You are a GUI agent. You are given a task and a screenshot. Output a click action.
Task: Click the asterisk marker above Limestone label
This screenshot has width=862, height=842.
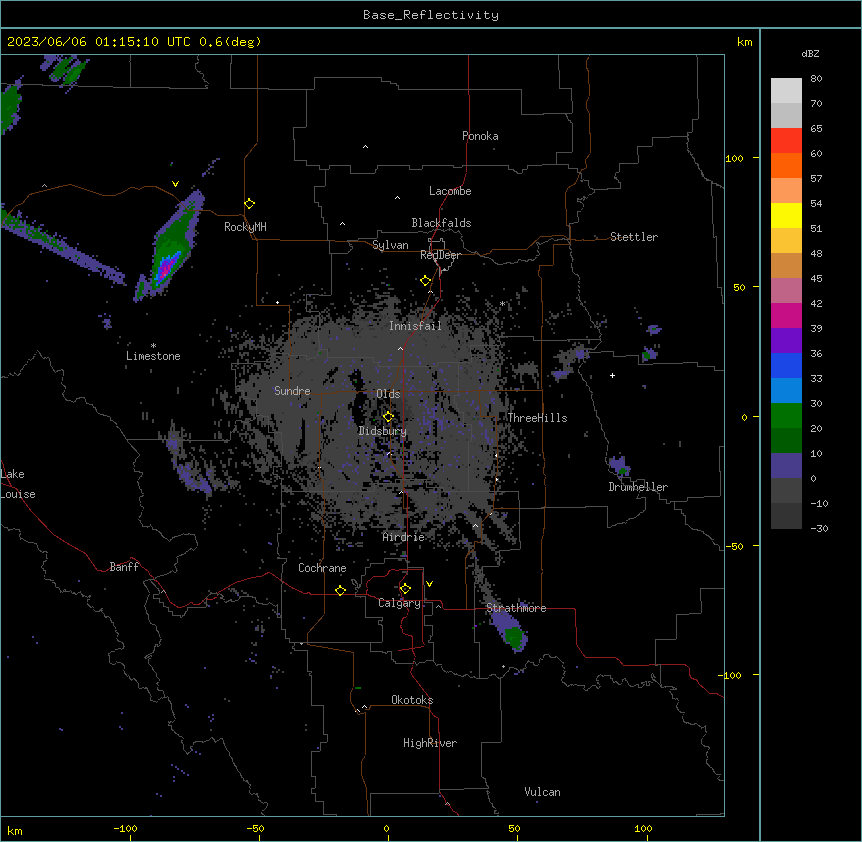click(153, 346)
